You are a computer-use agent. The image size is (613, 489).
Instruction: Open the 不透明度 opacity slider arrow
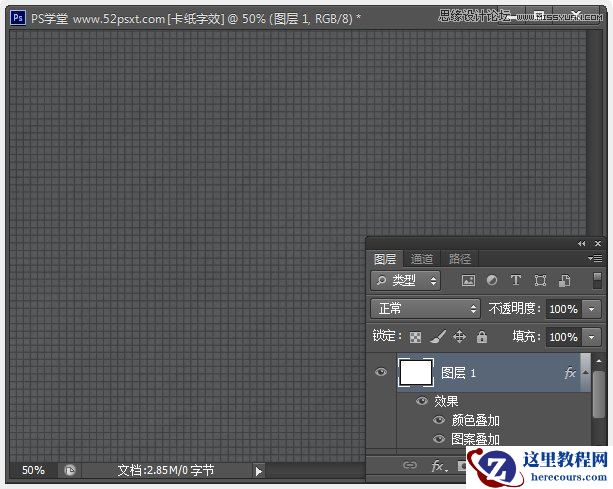(x=591, y=309)
